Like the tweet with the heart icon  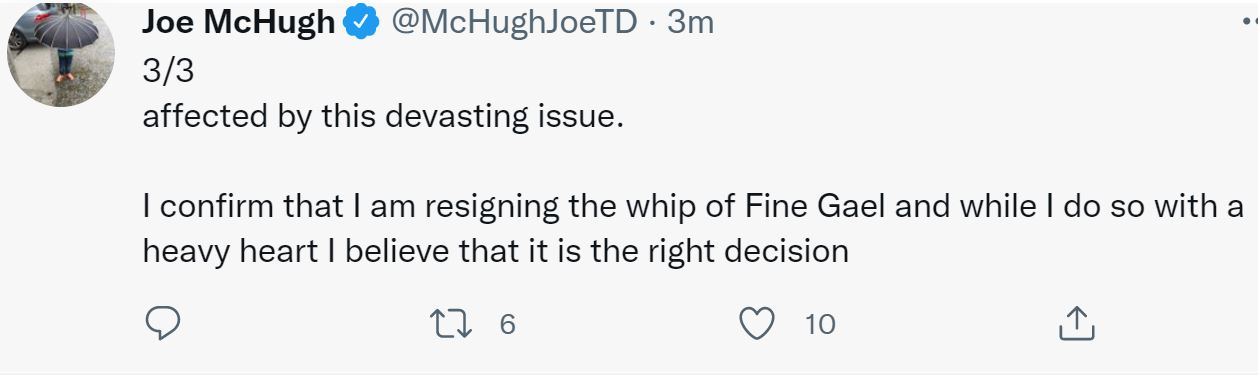[756, 323]
